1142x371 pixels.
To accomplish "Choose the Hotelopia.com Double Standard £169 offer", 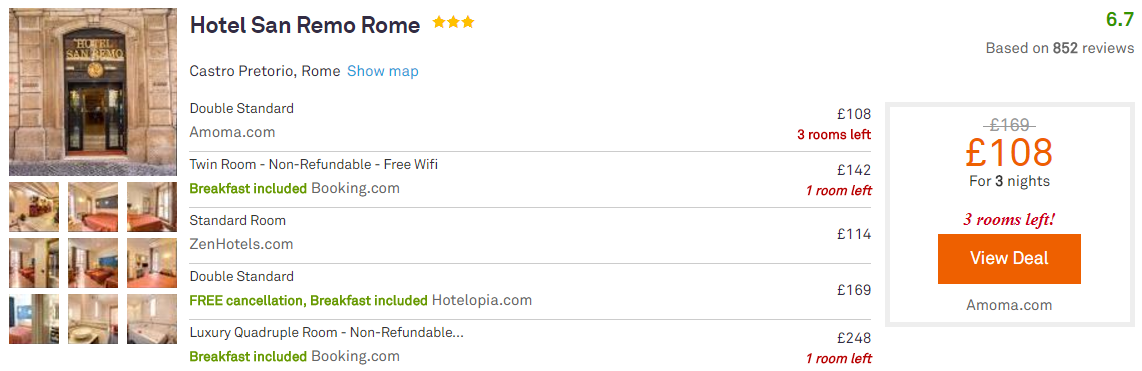I will pyautogui.click(x=530, y=289).
